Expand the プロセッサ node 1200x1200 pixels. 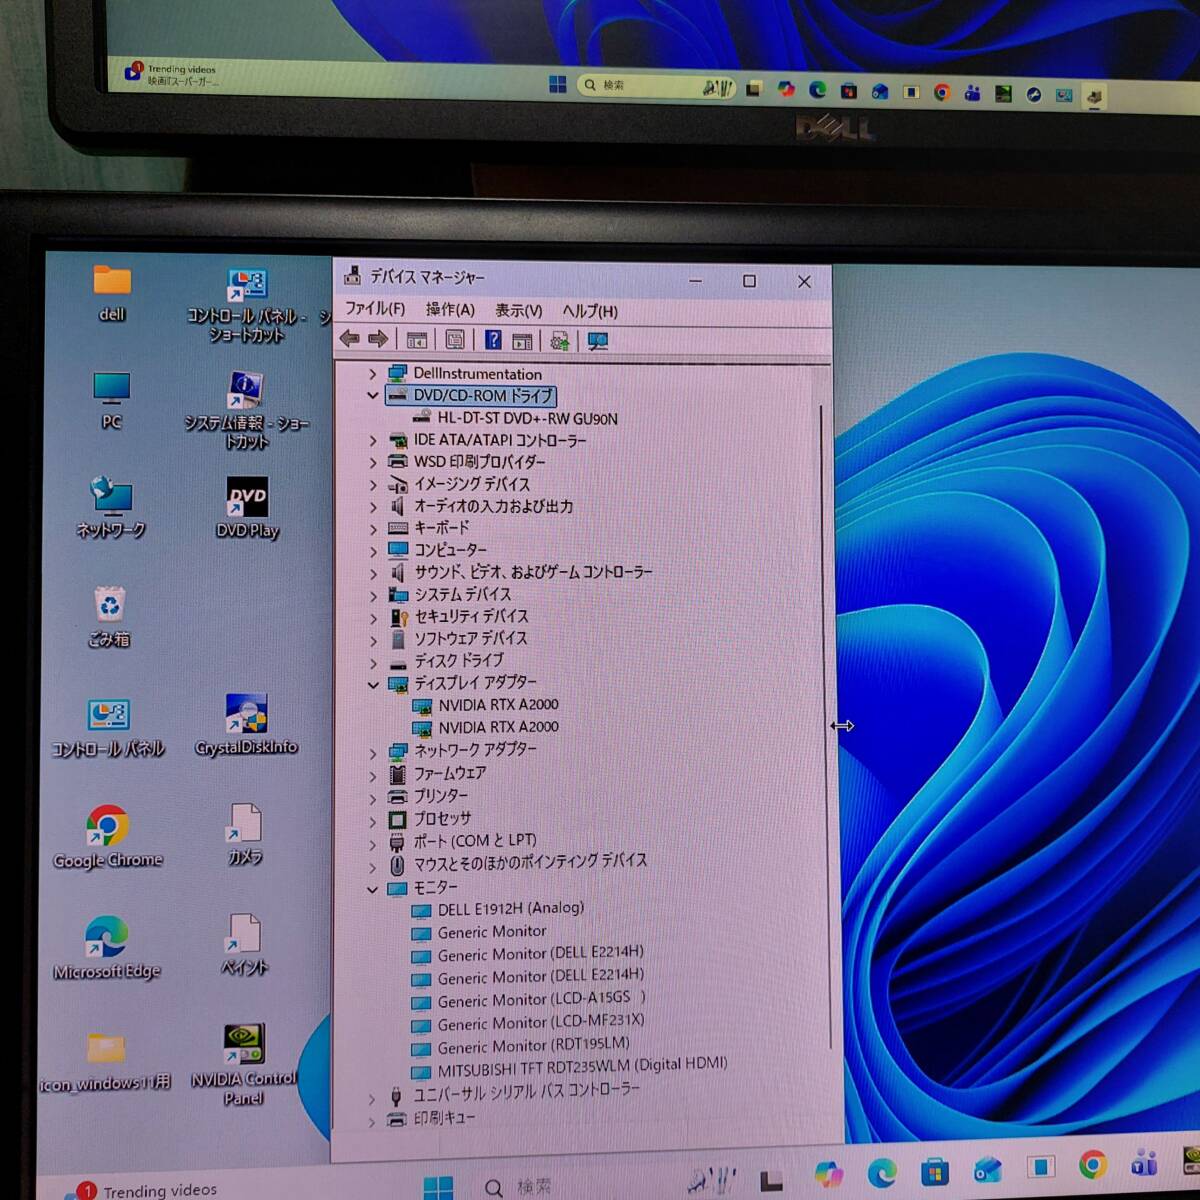tap(372, 822)
